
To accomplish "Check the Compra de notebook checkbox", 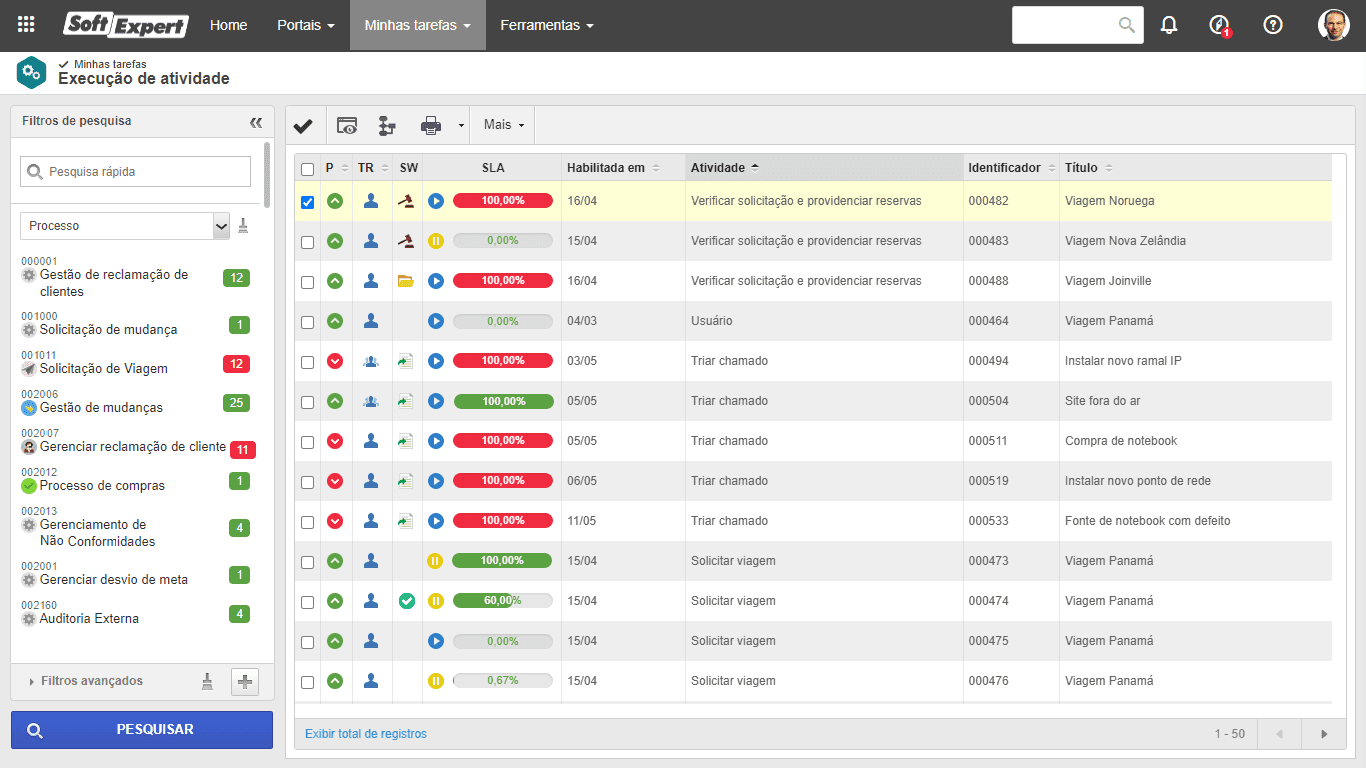I will pos(307,442).
